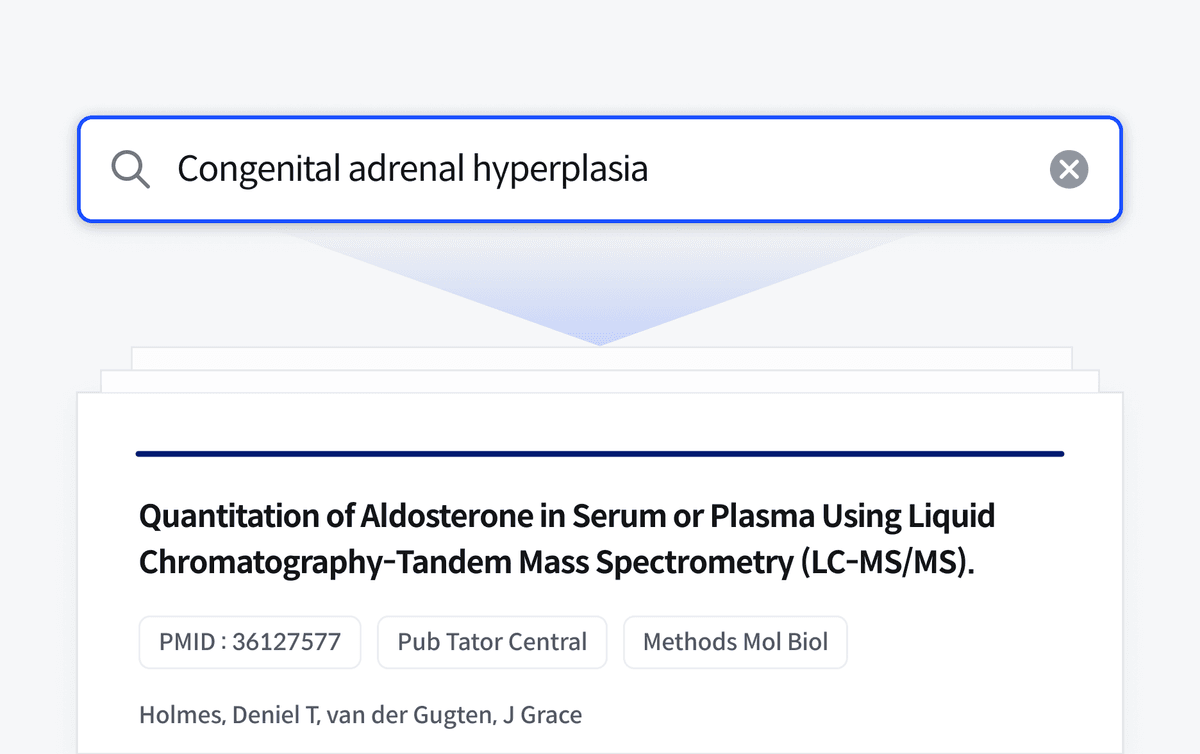The image size is (1200, 754).
Task: Select the Pub Tator Central tag
Action: point(492,642)
